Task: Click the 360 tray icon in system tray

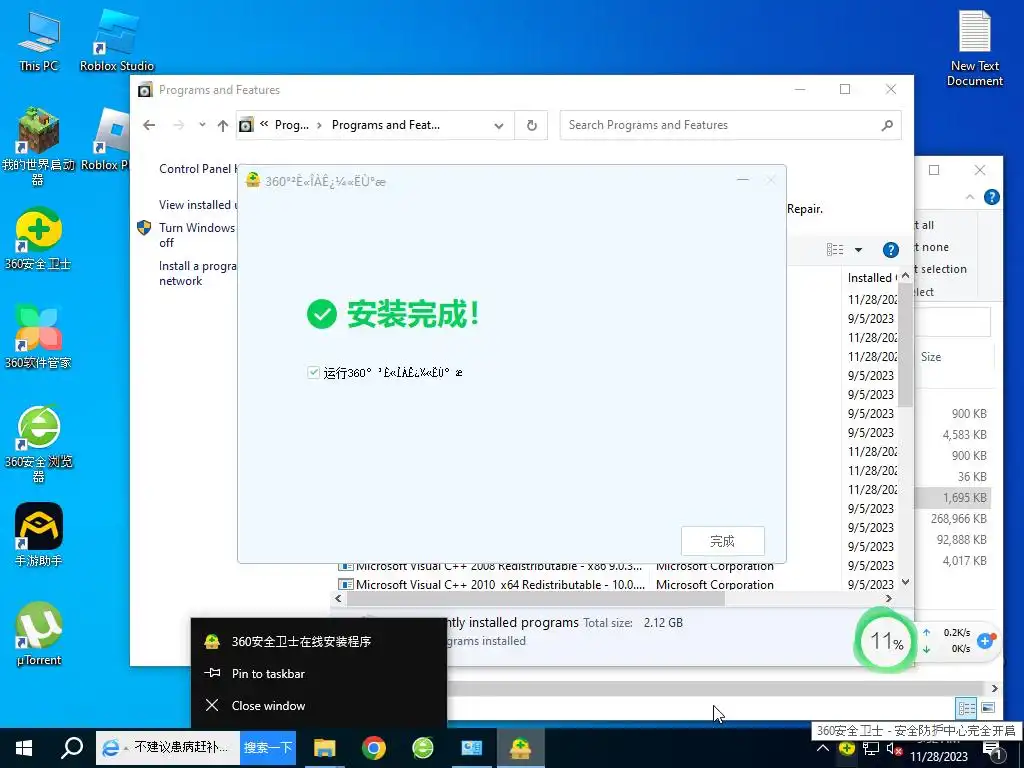Action: [847, 748]
